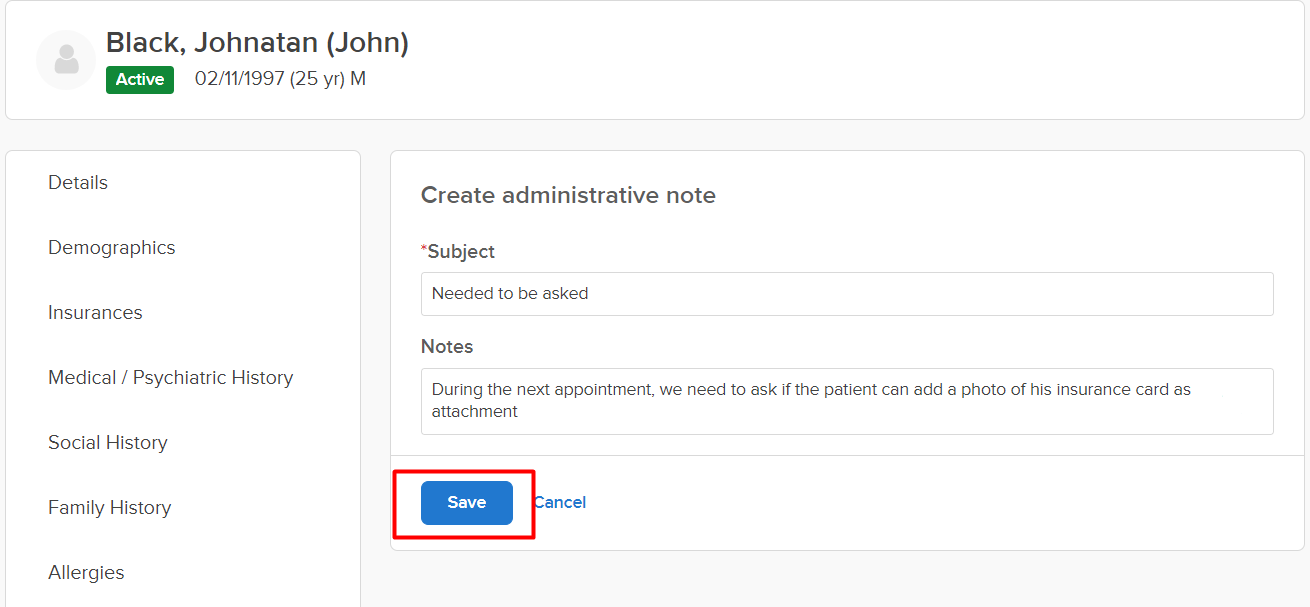Click the '(25 yr) M' age text

coord(328,79)
